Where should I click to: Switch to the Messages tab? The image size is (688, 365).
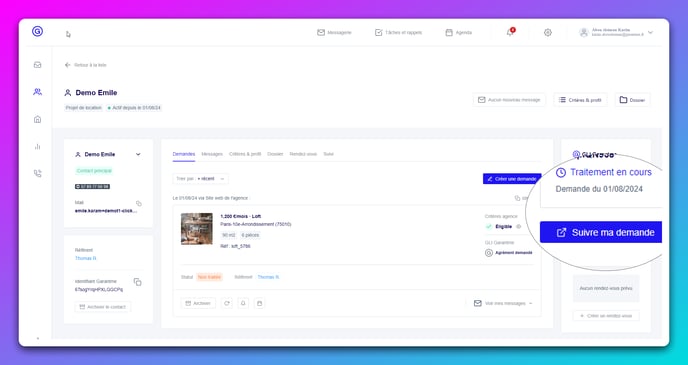click(212, 154)
